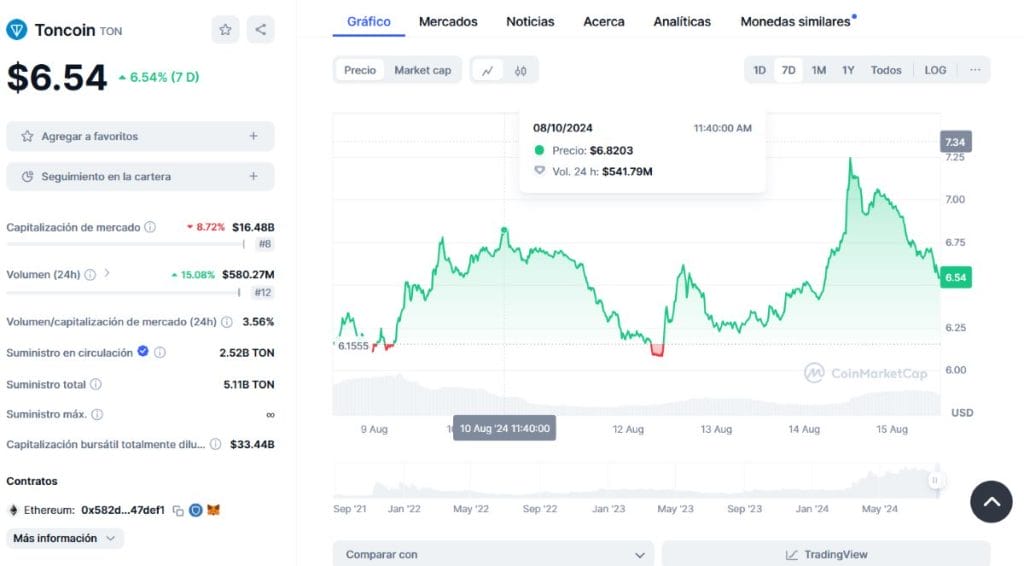Open the chart more options ellipsis
This screenshot has width=1024, height=566.
(975, 70)
